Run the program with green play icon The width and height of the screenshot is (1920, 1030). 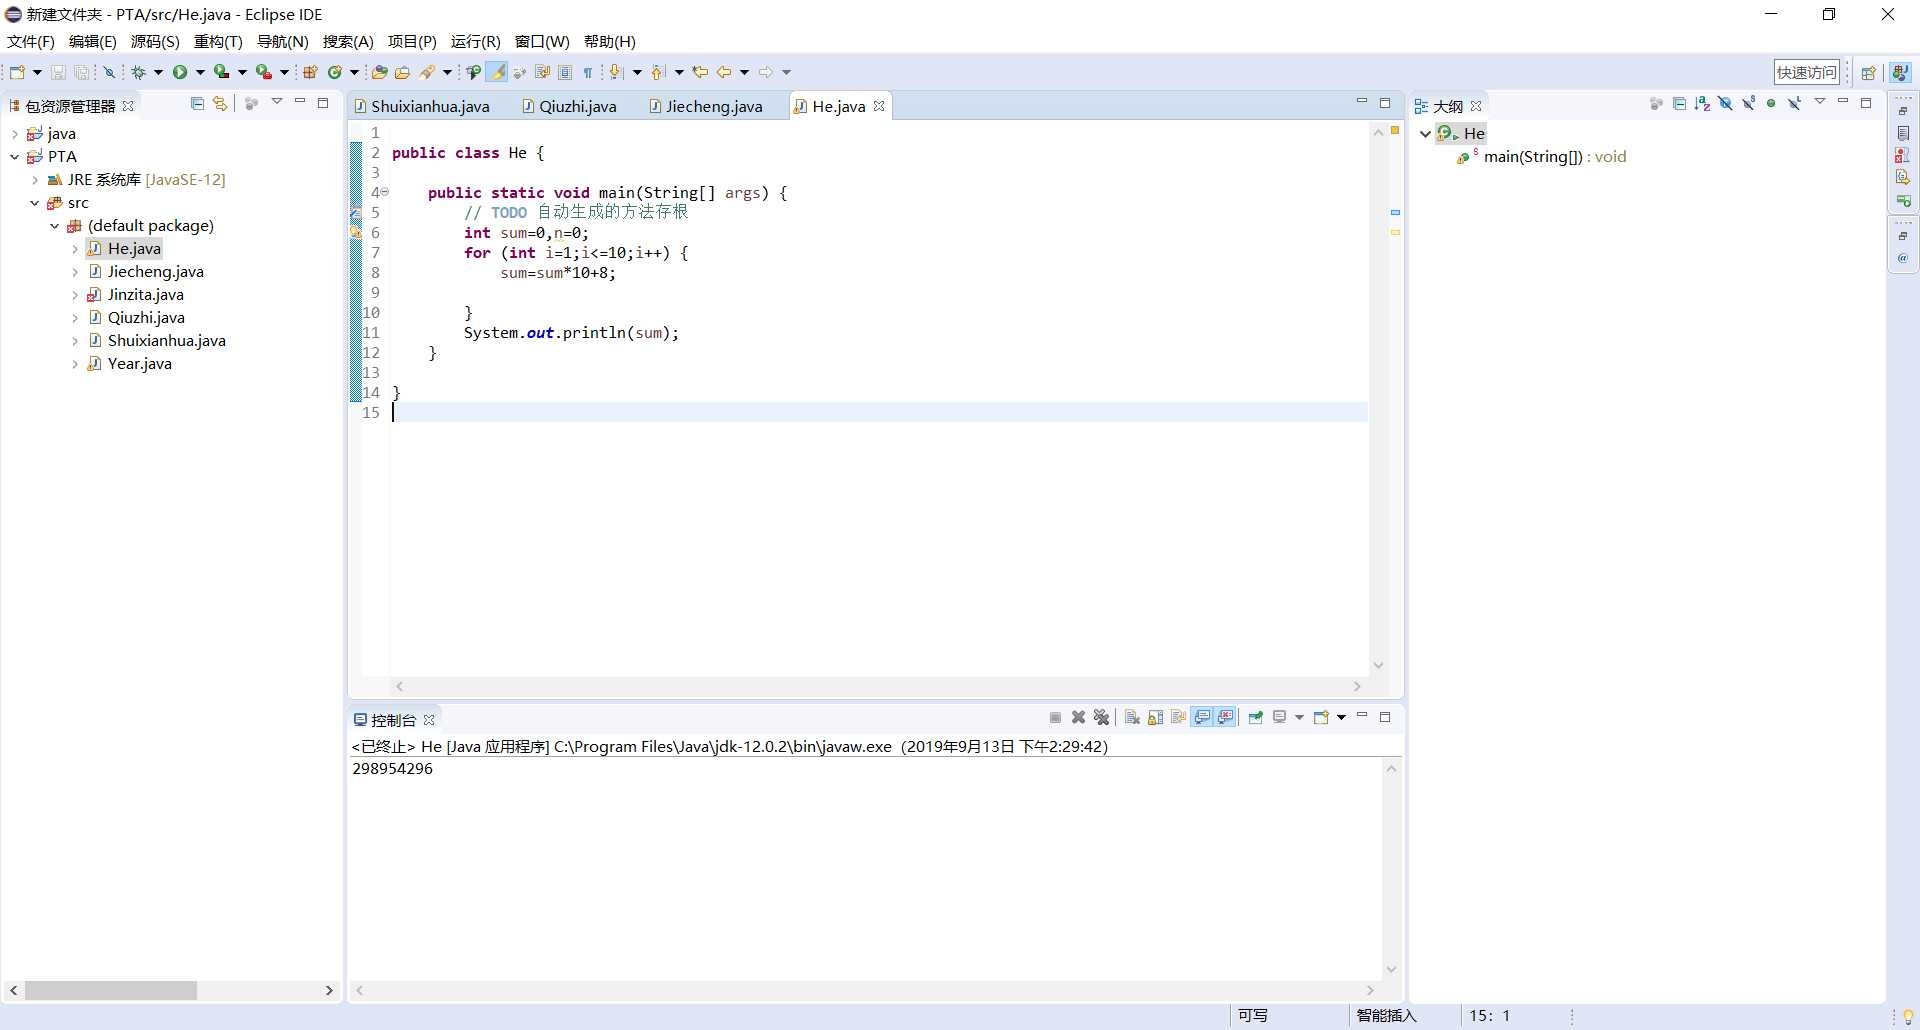(x=180, y=72)
